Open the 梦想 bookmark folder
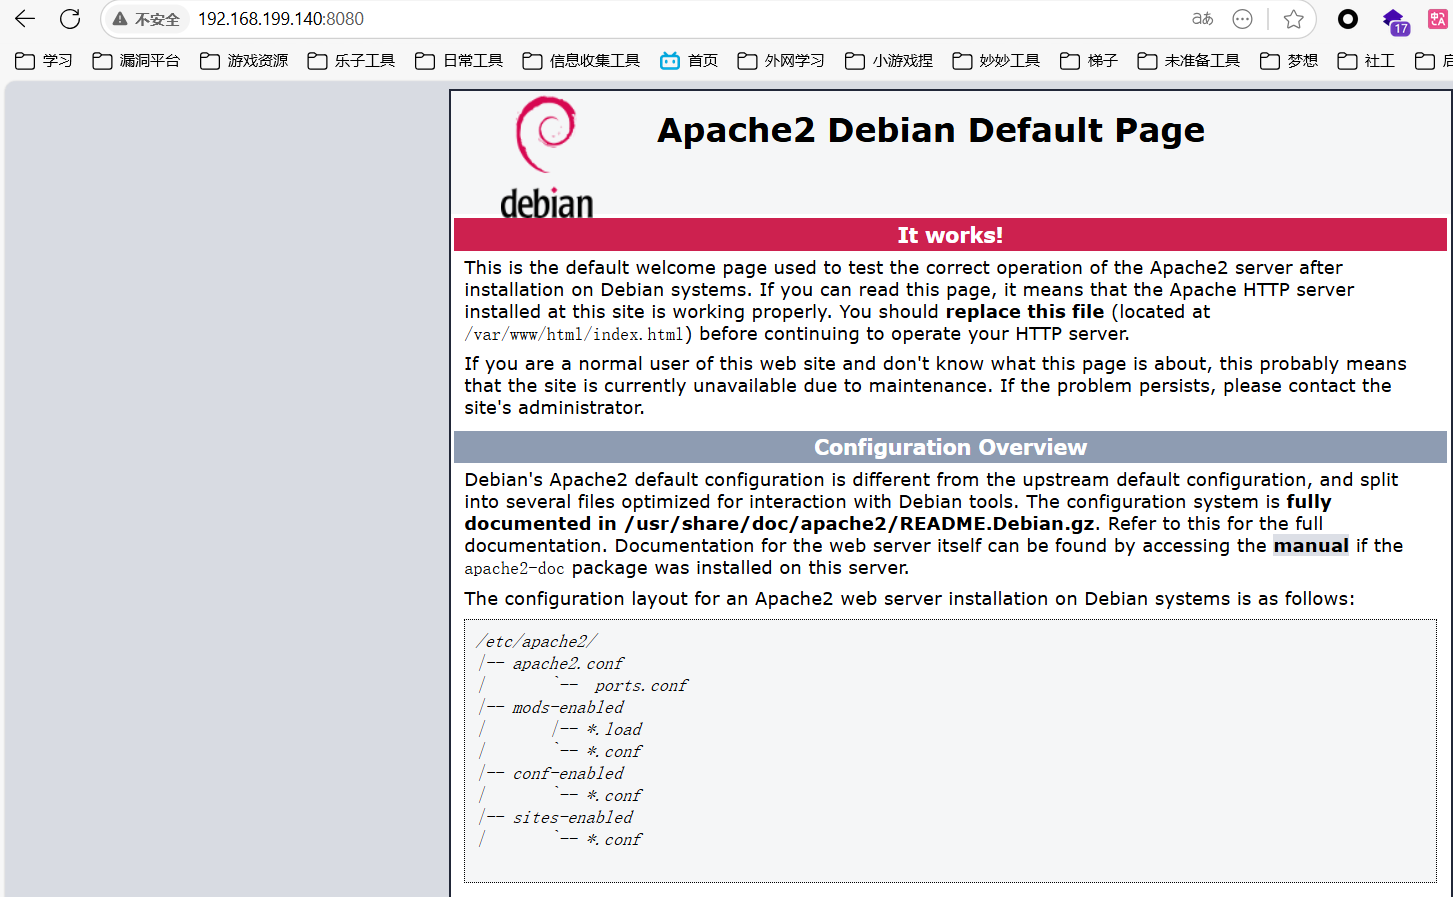Viewport: 1453px width, 897px height. (1289, 61)
